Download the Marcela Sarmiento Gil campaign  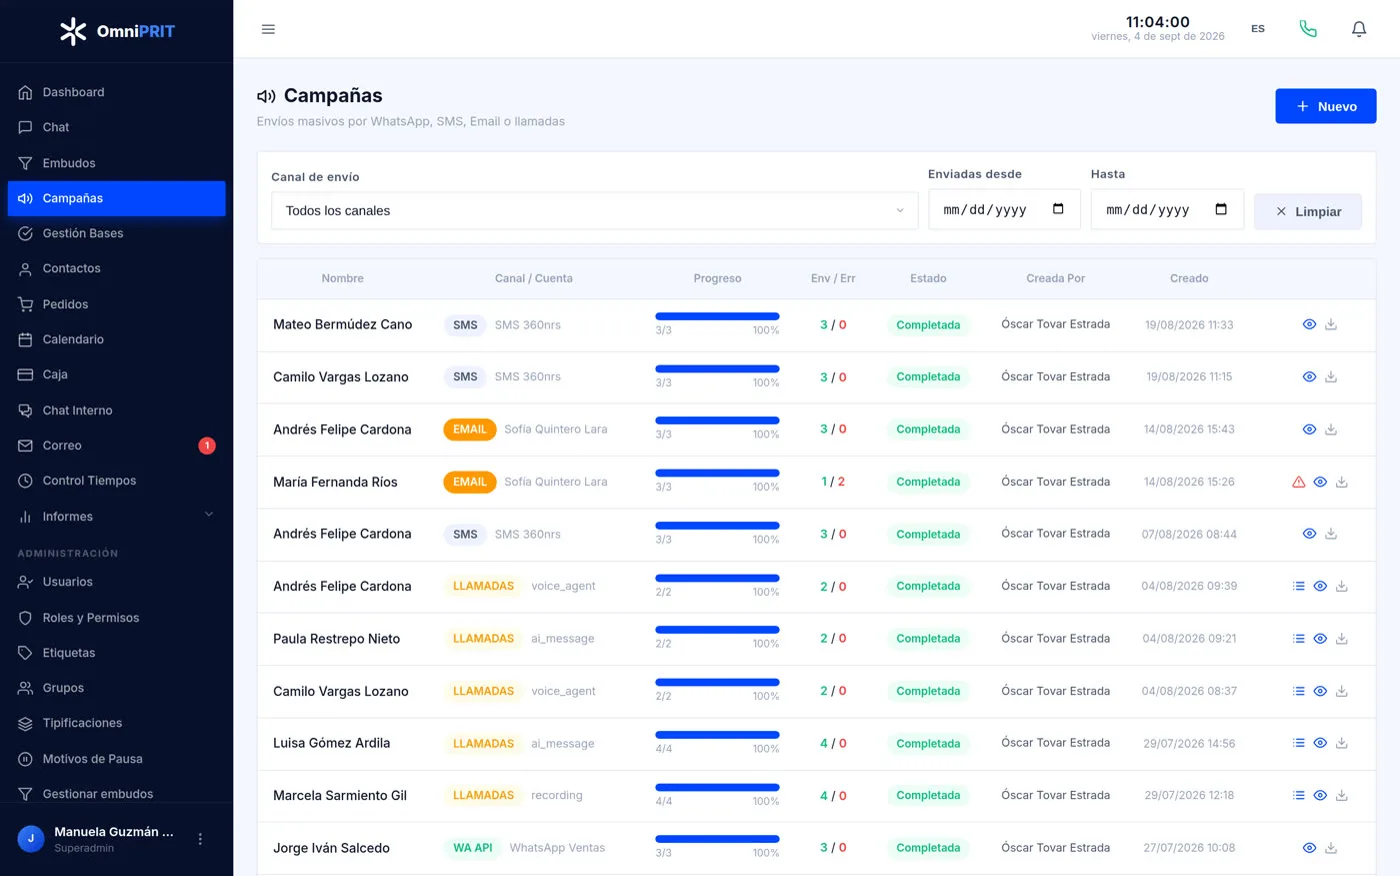(1342, 796)
